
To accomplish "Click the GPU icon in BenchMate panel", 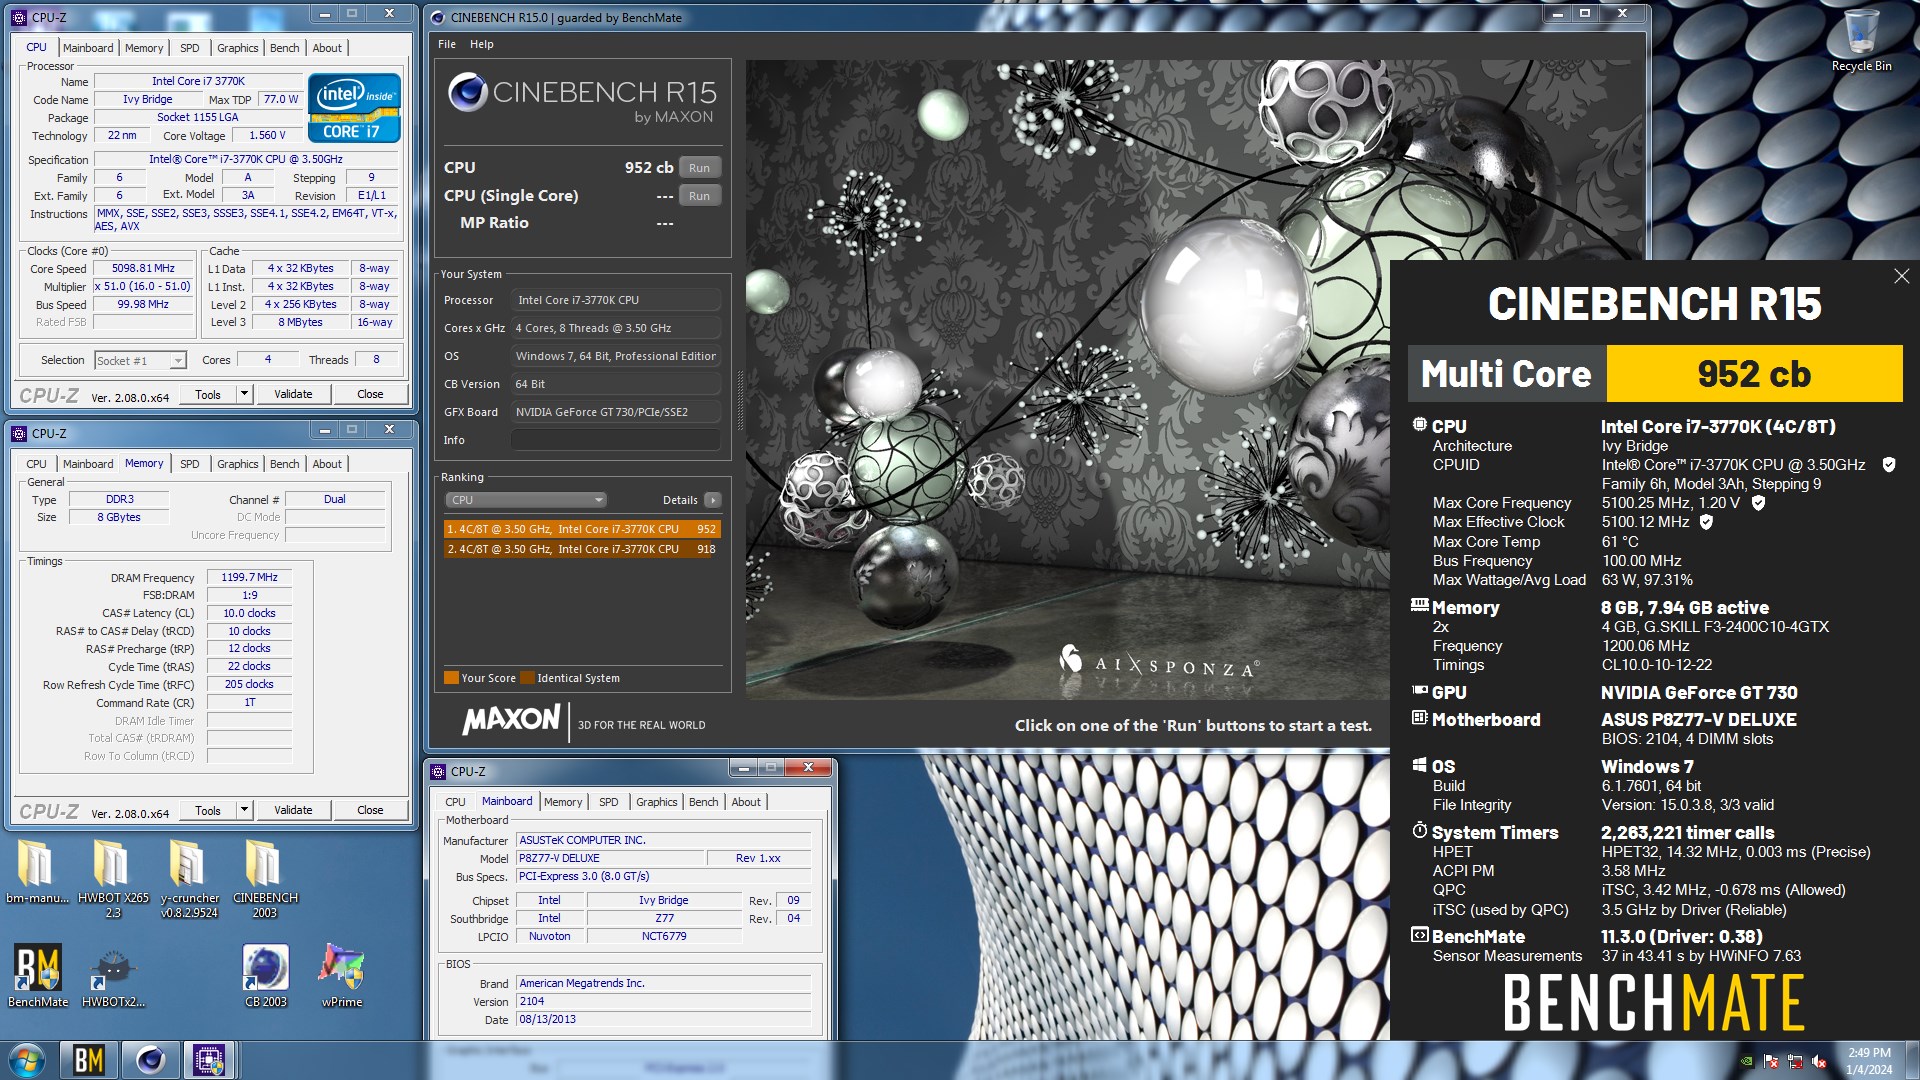I will coord(1419,690).
